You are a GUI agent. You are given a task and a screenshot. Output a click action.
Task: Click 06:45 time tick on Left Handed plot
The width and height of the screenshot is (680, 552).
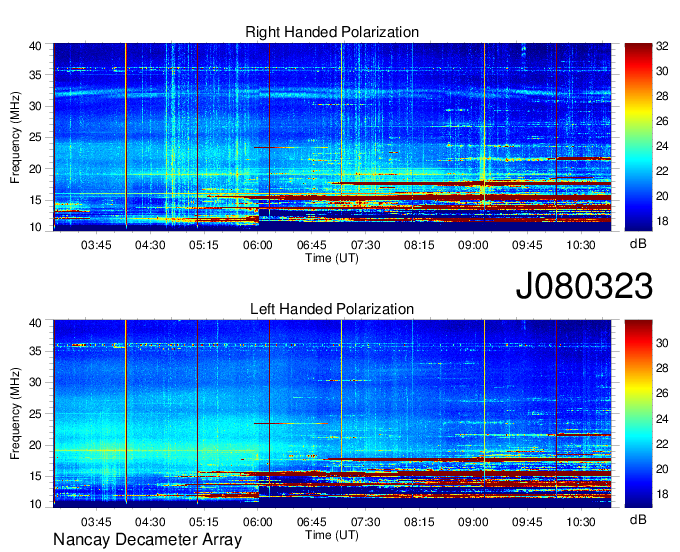click(x=312, y=522)
